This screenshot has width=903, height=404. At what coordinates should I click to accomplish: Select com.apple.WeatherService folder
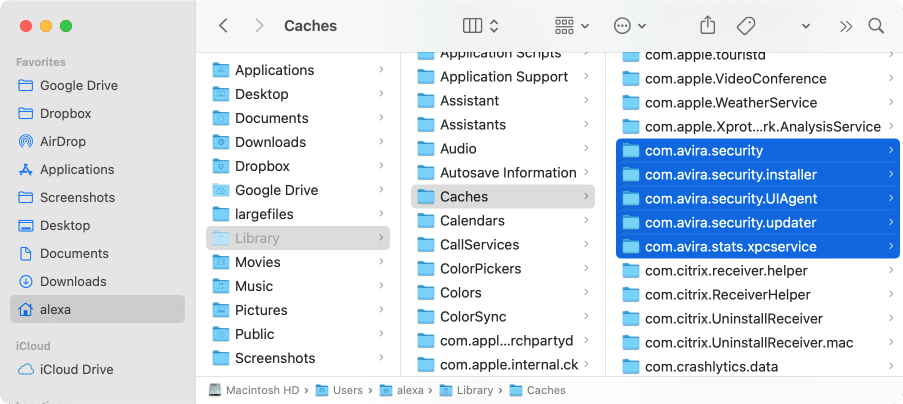758,103
